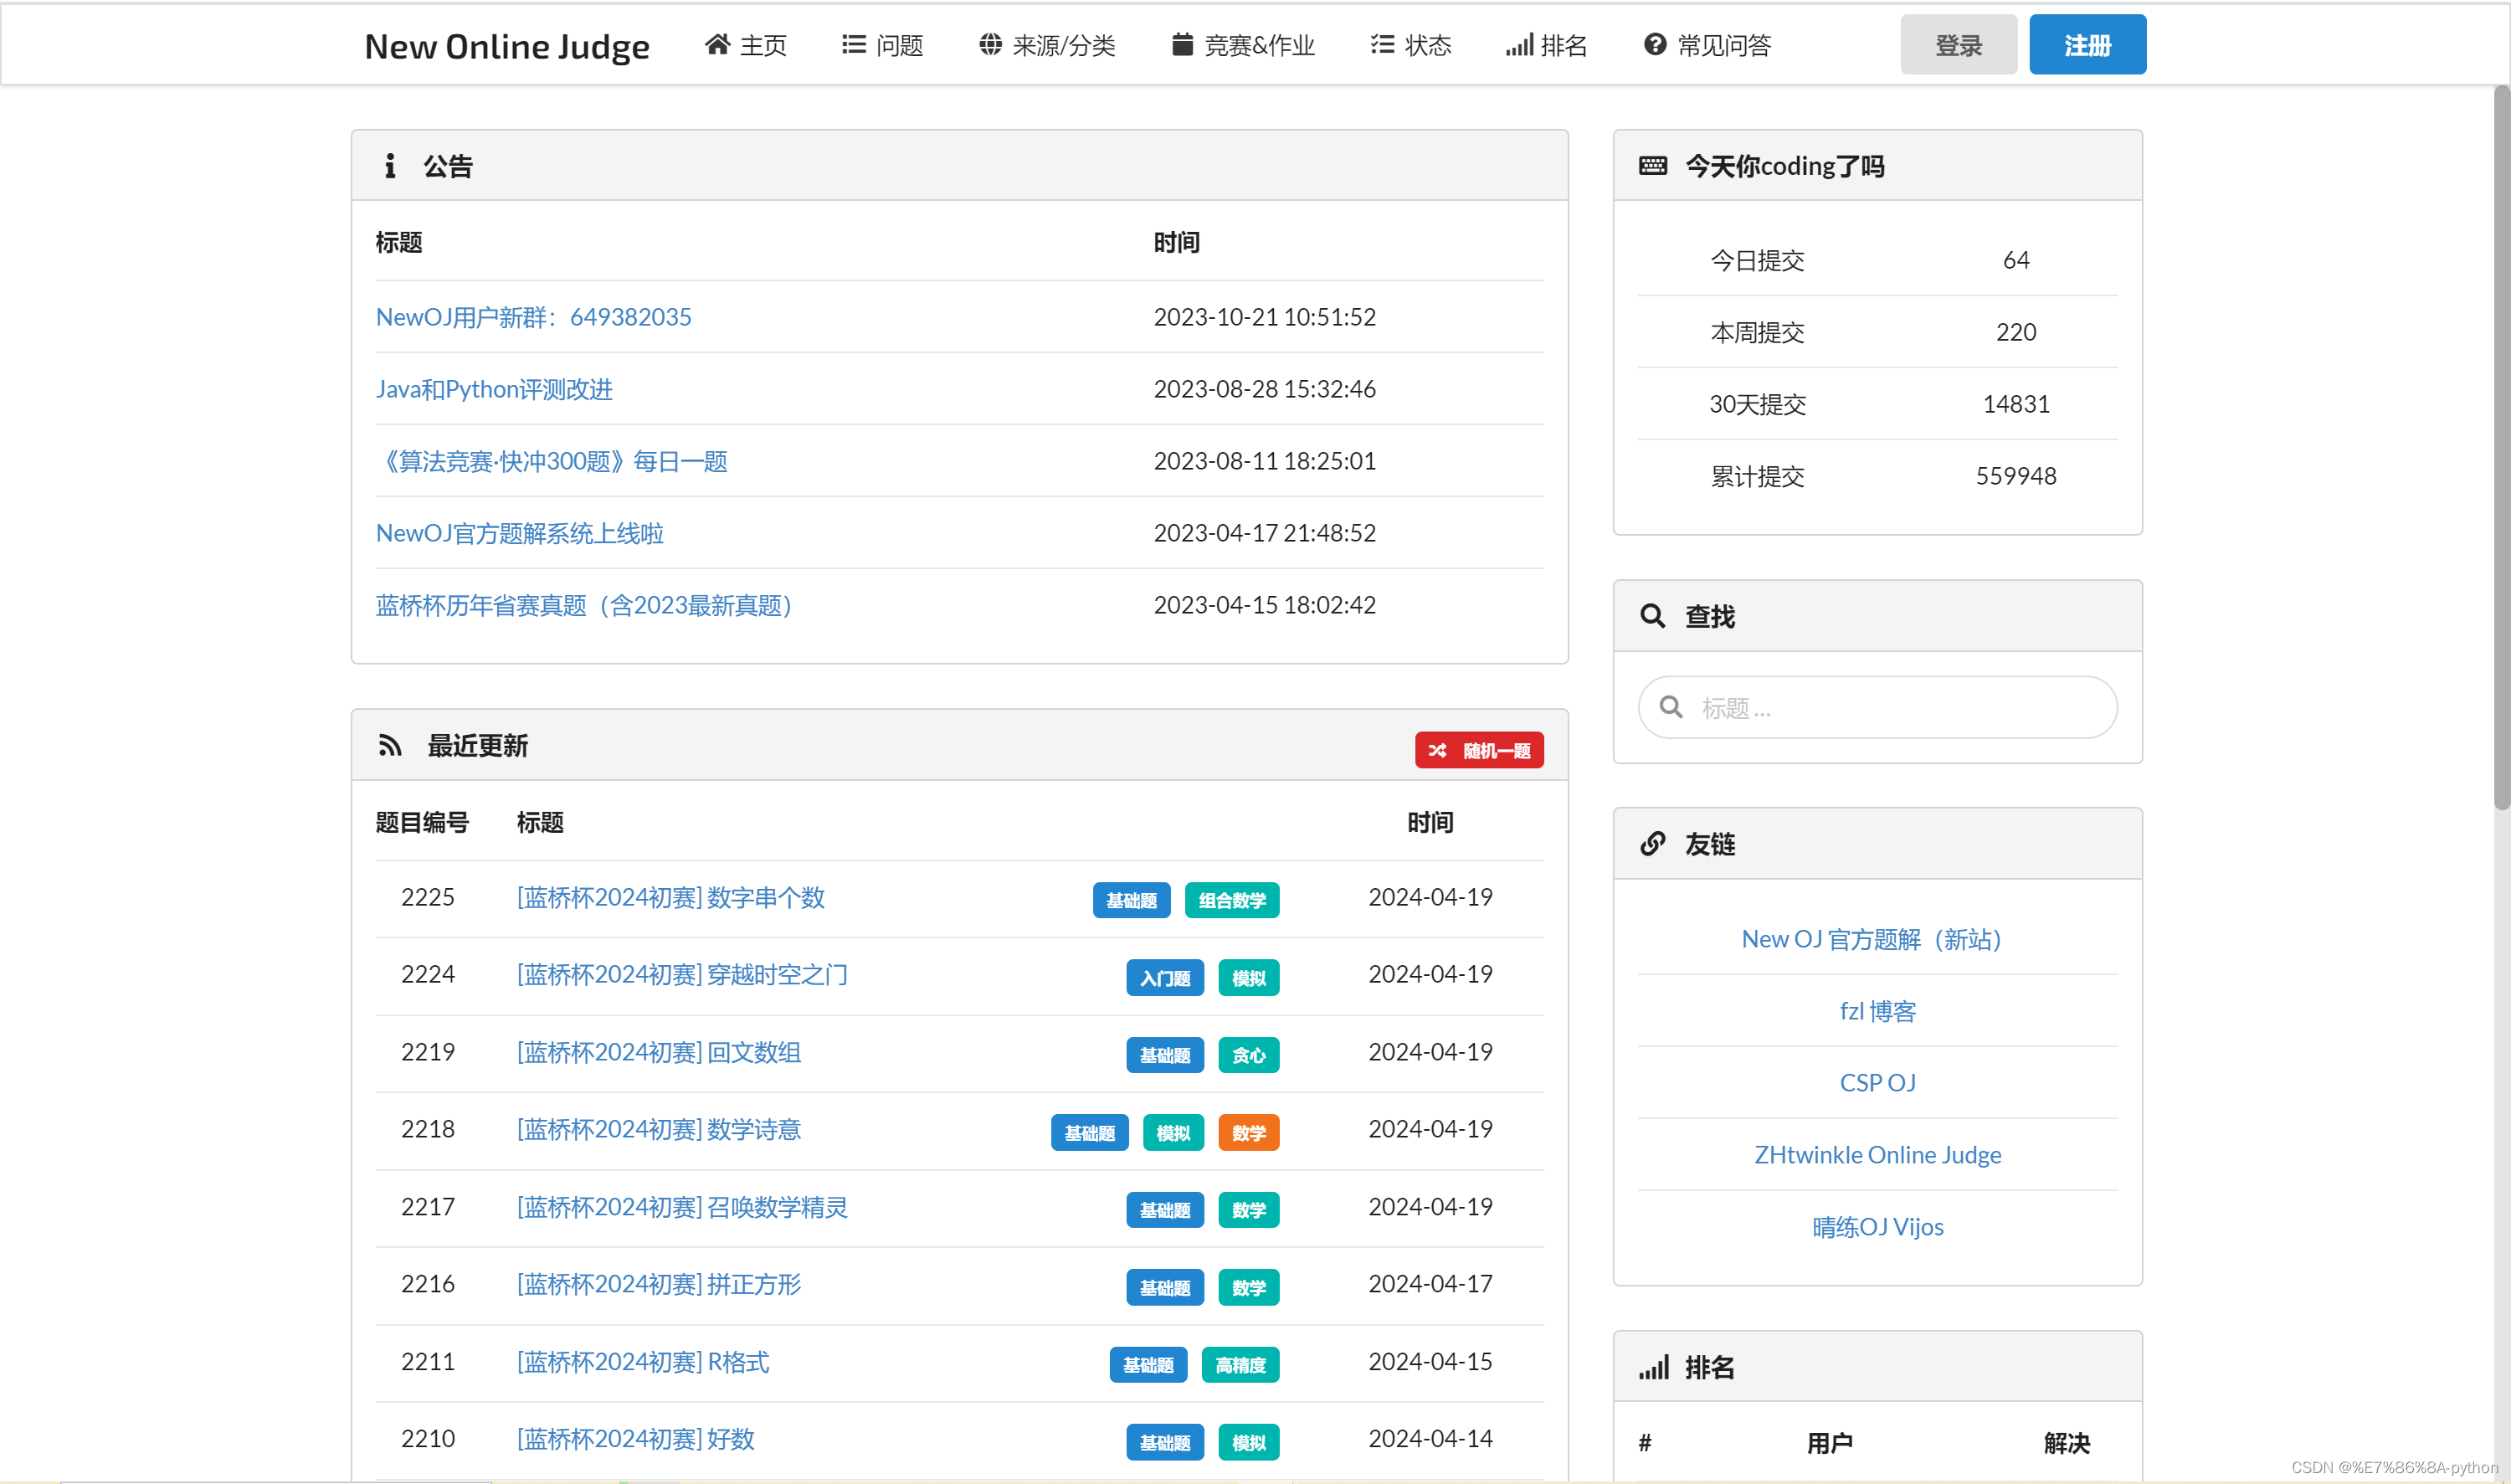Viewport: 2511px width, 1484px height.
Task: Click the calendar icon beside 竞赛&作业
Action: click(x=1182, y=44)
